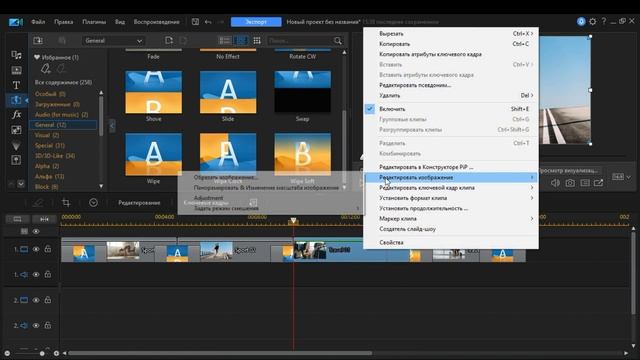Viewport: 640px width, 360px height.
Task: Toggle eye on audio track 1
Action: (x=36, y=274)
